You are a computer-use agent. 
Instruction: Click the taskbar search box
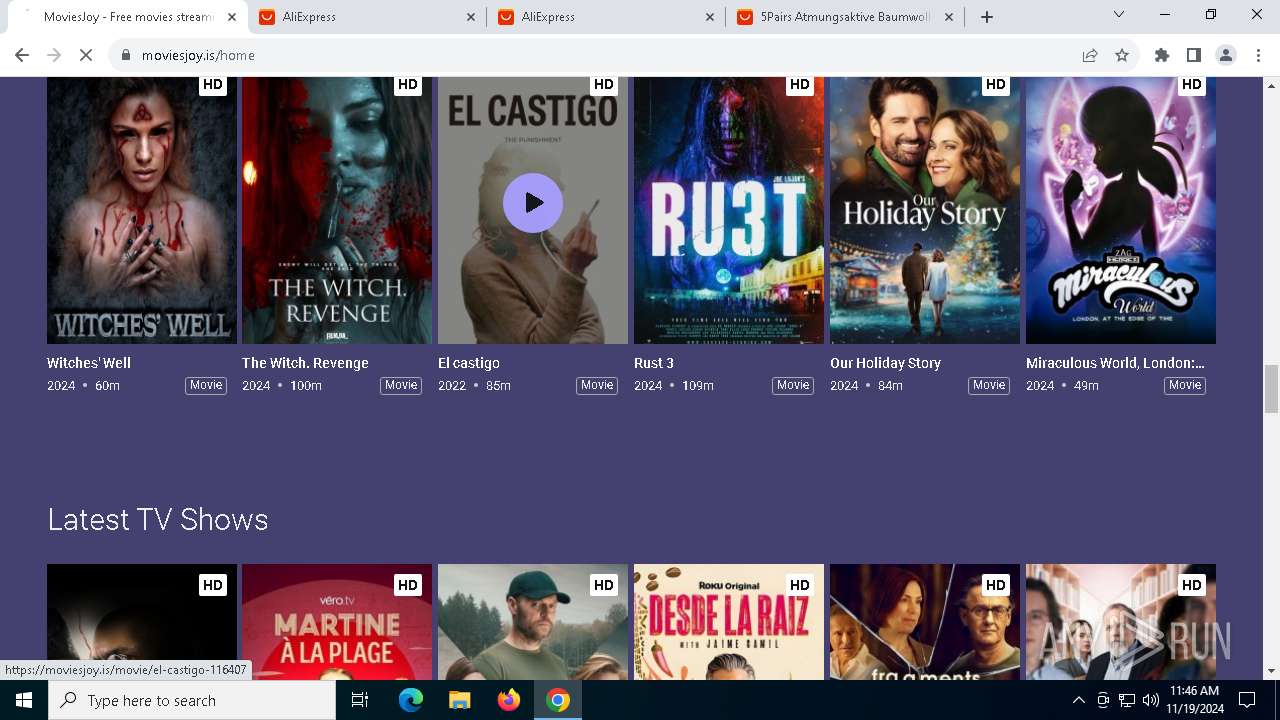point(192,700)
